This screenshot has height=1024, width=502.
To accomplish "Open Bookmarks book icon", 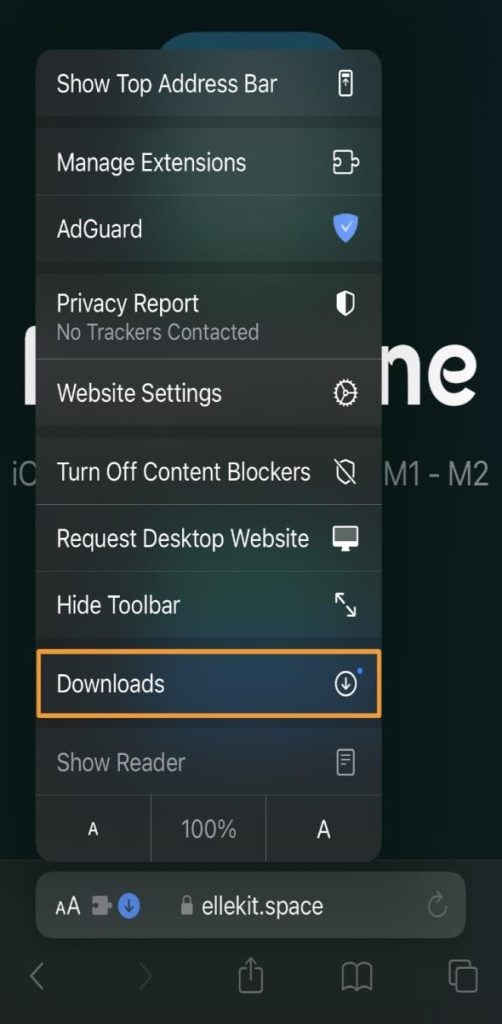I will 356,977.
